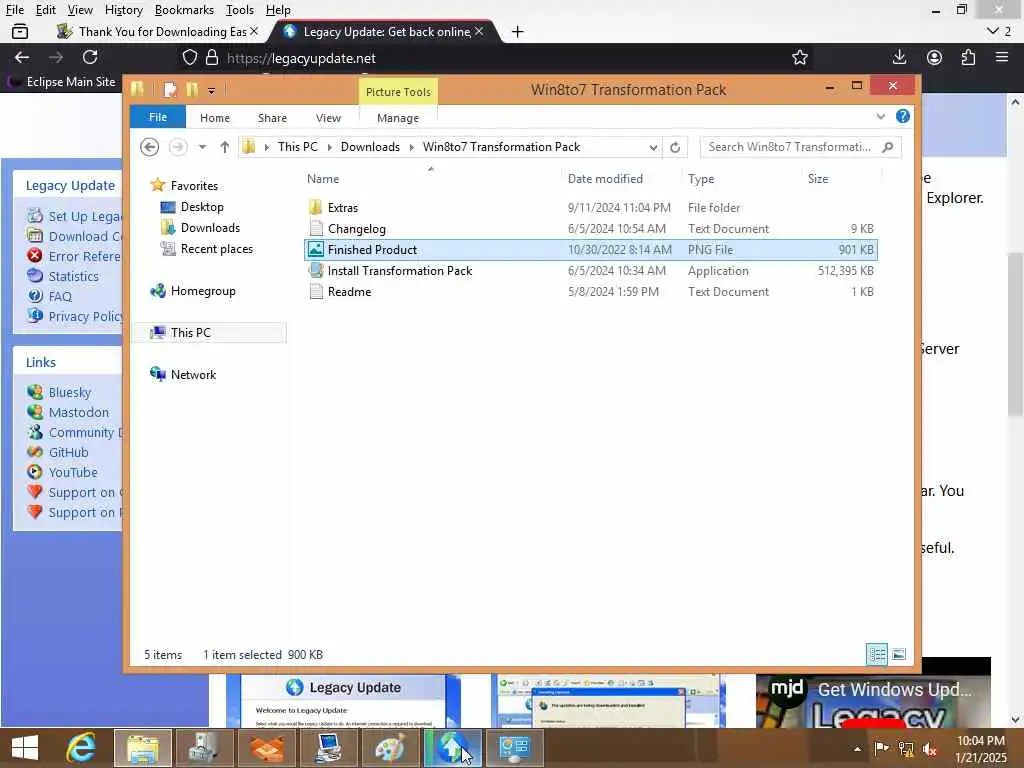Open the Mastodon link
The image size is (1024, 768).
pyautogui.click(x=78, y=412)
